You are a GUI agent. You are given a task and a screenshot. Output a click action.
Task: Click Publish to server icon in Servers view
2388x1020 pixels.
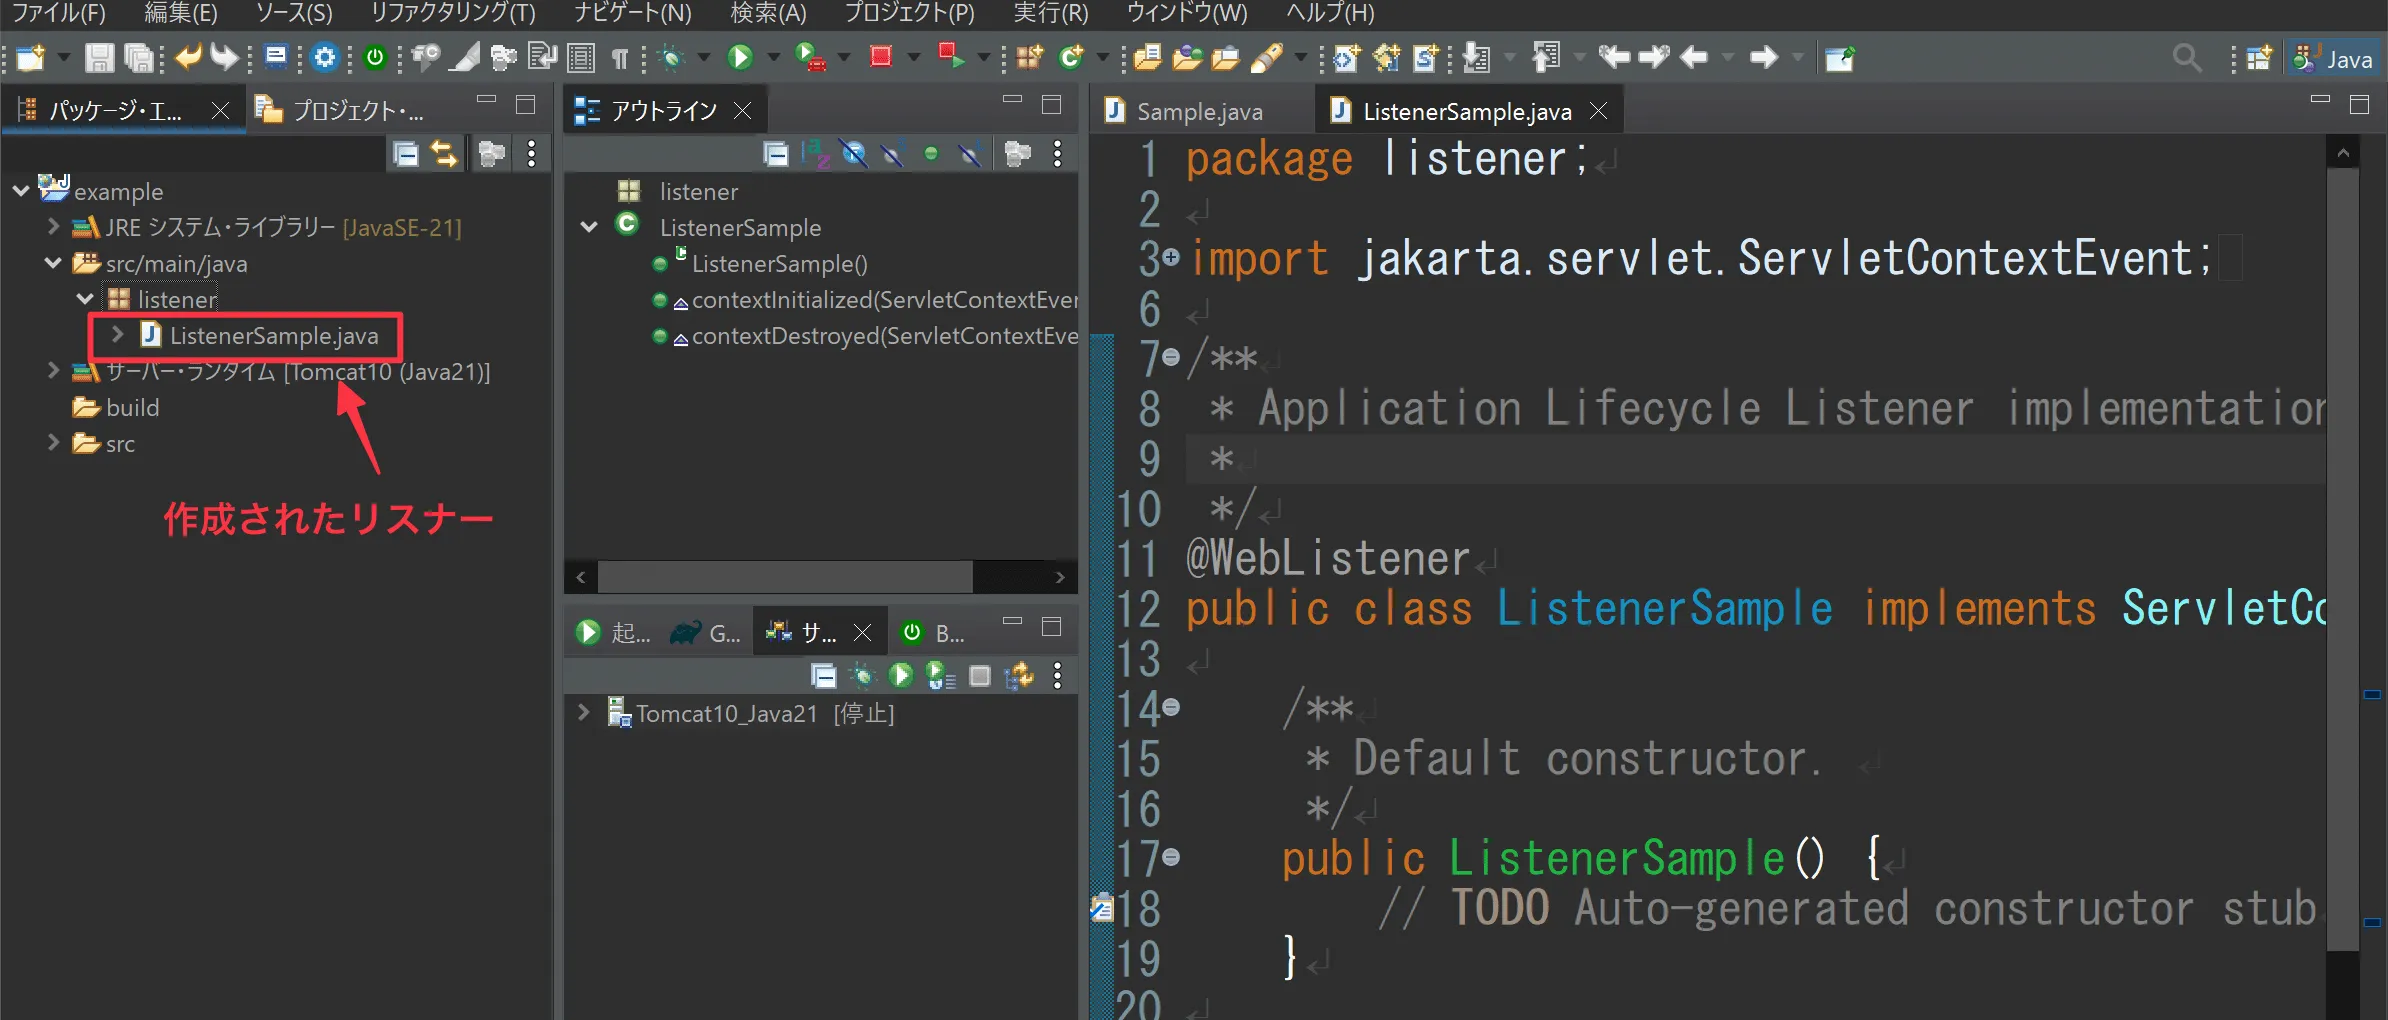pos(1019,676)
